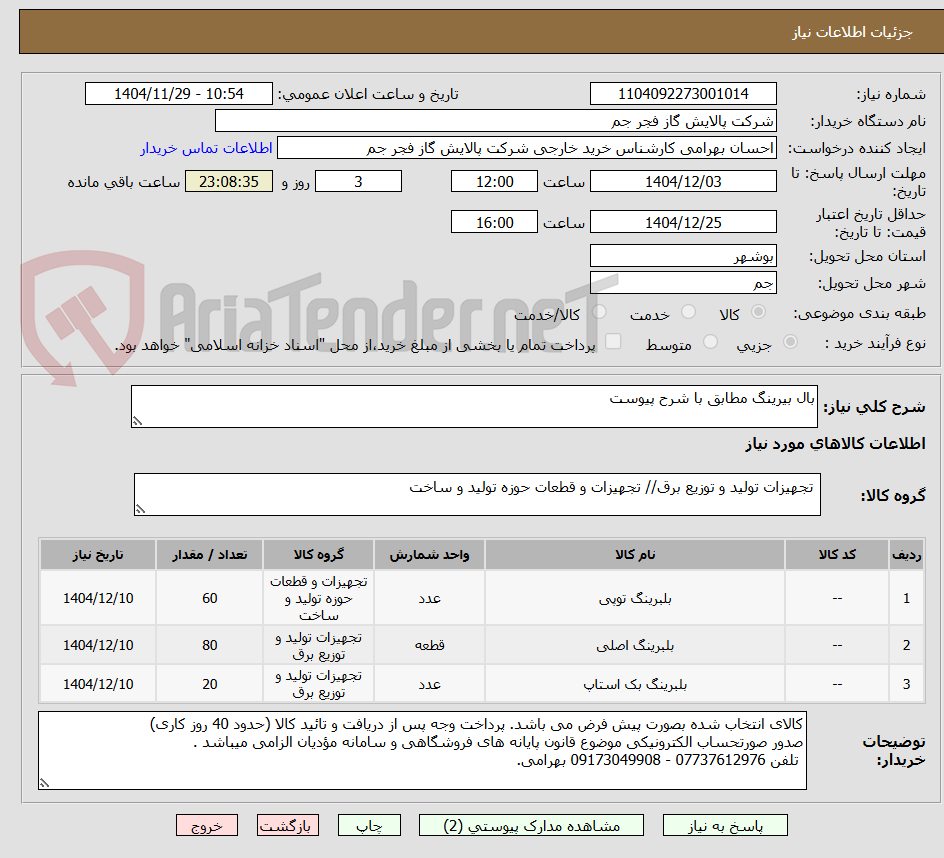
Task: Click the ردیف column header
Action: coord(906,555)
